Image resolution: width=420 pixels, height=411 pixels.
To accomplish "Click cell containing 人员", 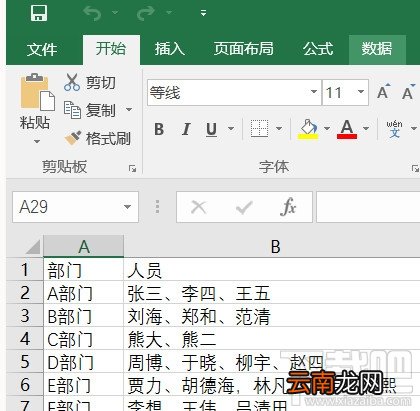I will (272, 270).
